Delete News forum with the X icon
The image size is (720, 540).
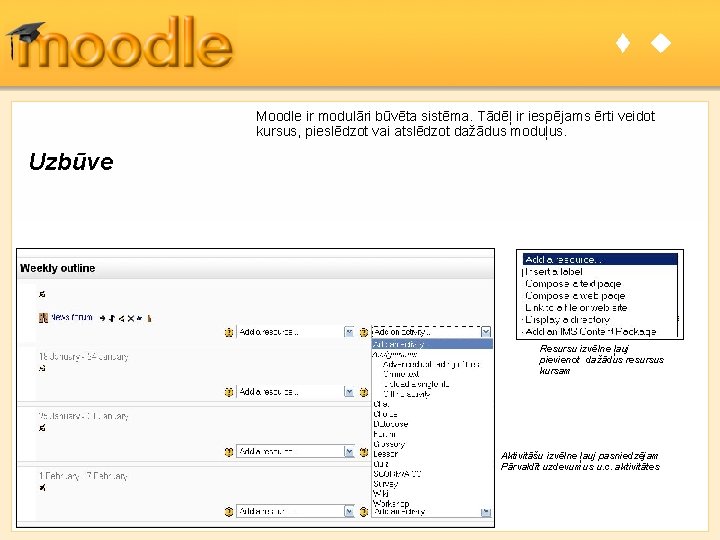point(130,318)
